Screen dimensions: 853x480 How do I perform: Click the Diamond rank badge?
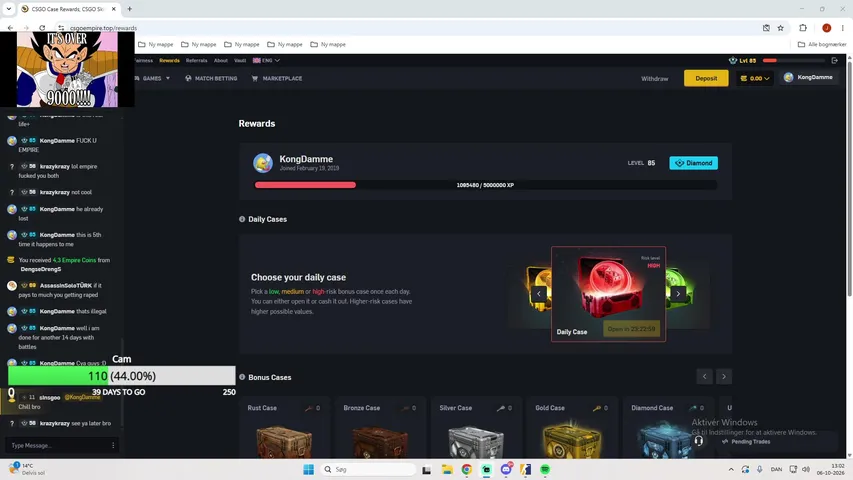[694, 163]
